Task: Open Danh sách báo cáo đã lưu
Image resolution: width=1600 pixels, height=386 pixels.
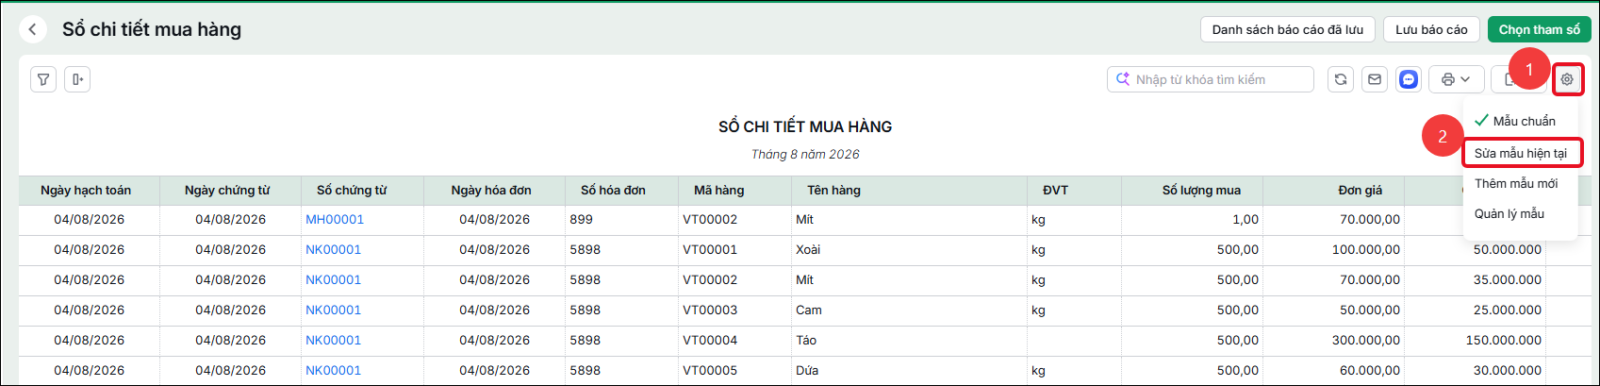Action: 1288,30
